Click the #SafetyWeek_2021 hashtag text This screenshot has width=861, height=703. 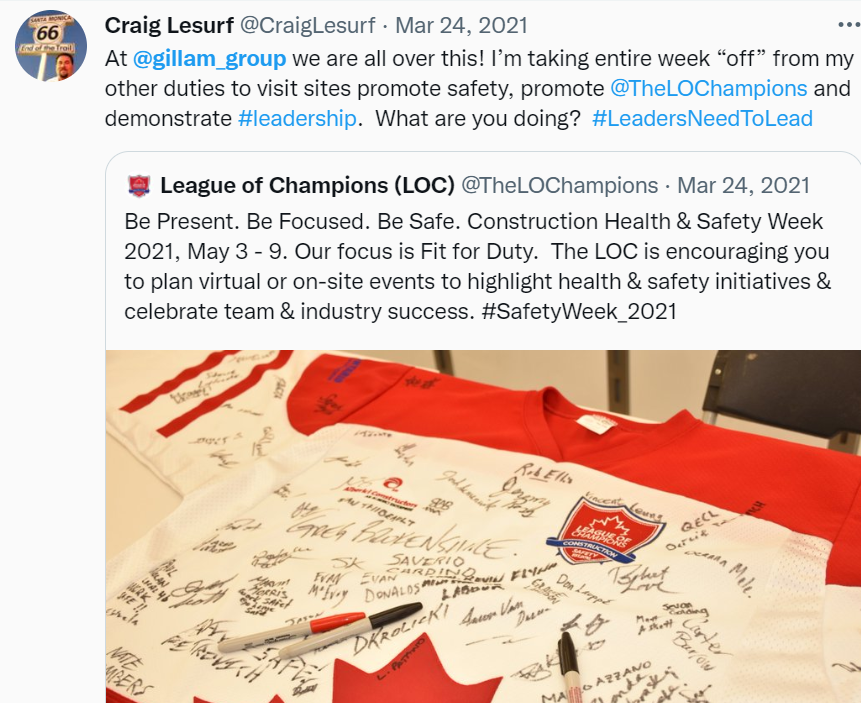pyautogui.click(x=579, y=311)
